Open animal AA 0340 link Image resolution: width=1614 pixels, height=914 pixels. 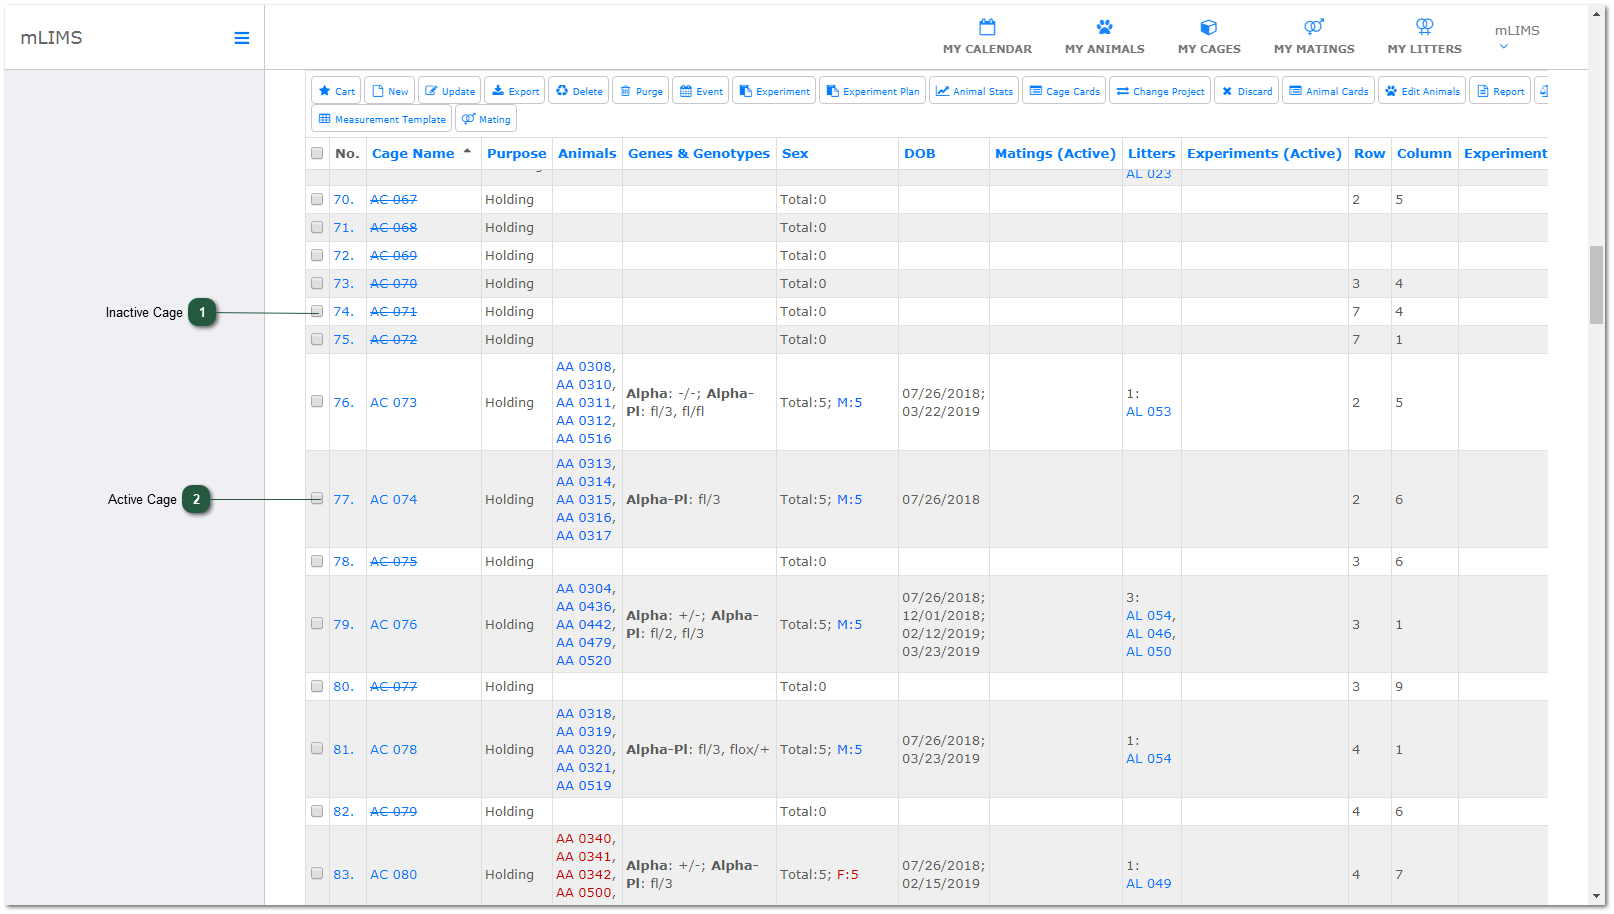[x=583, y=838]
